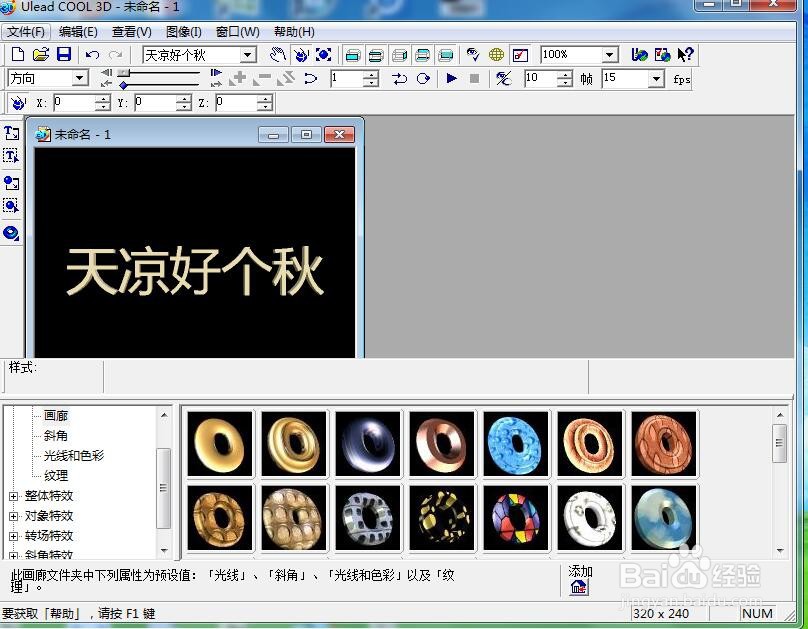Select the Move object hand tool

(x=278, y=55)
